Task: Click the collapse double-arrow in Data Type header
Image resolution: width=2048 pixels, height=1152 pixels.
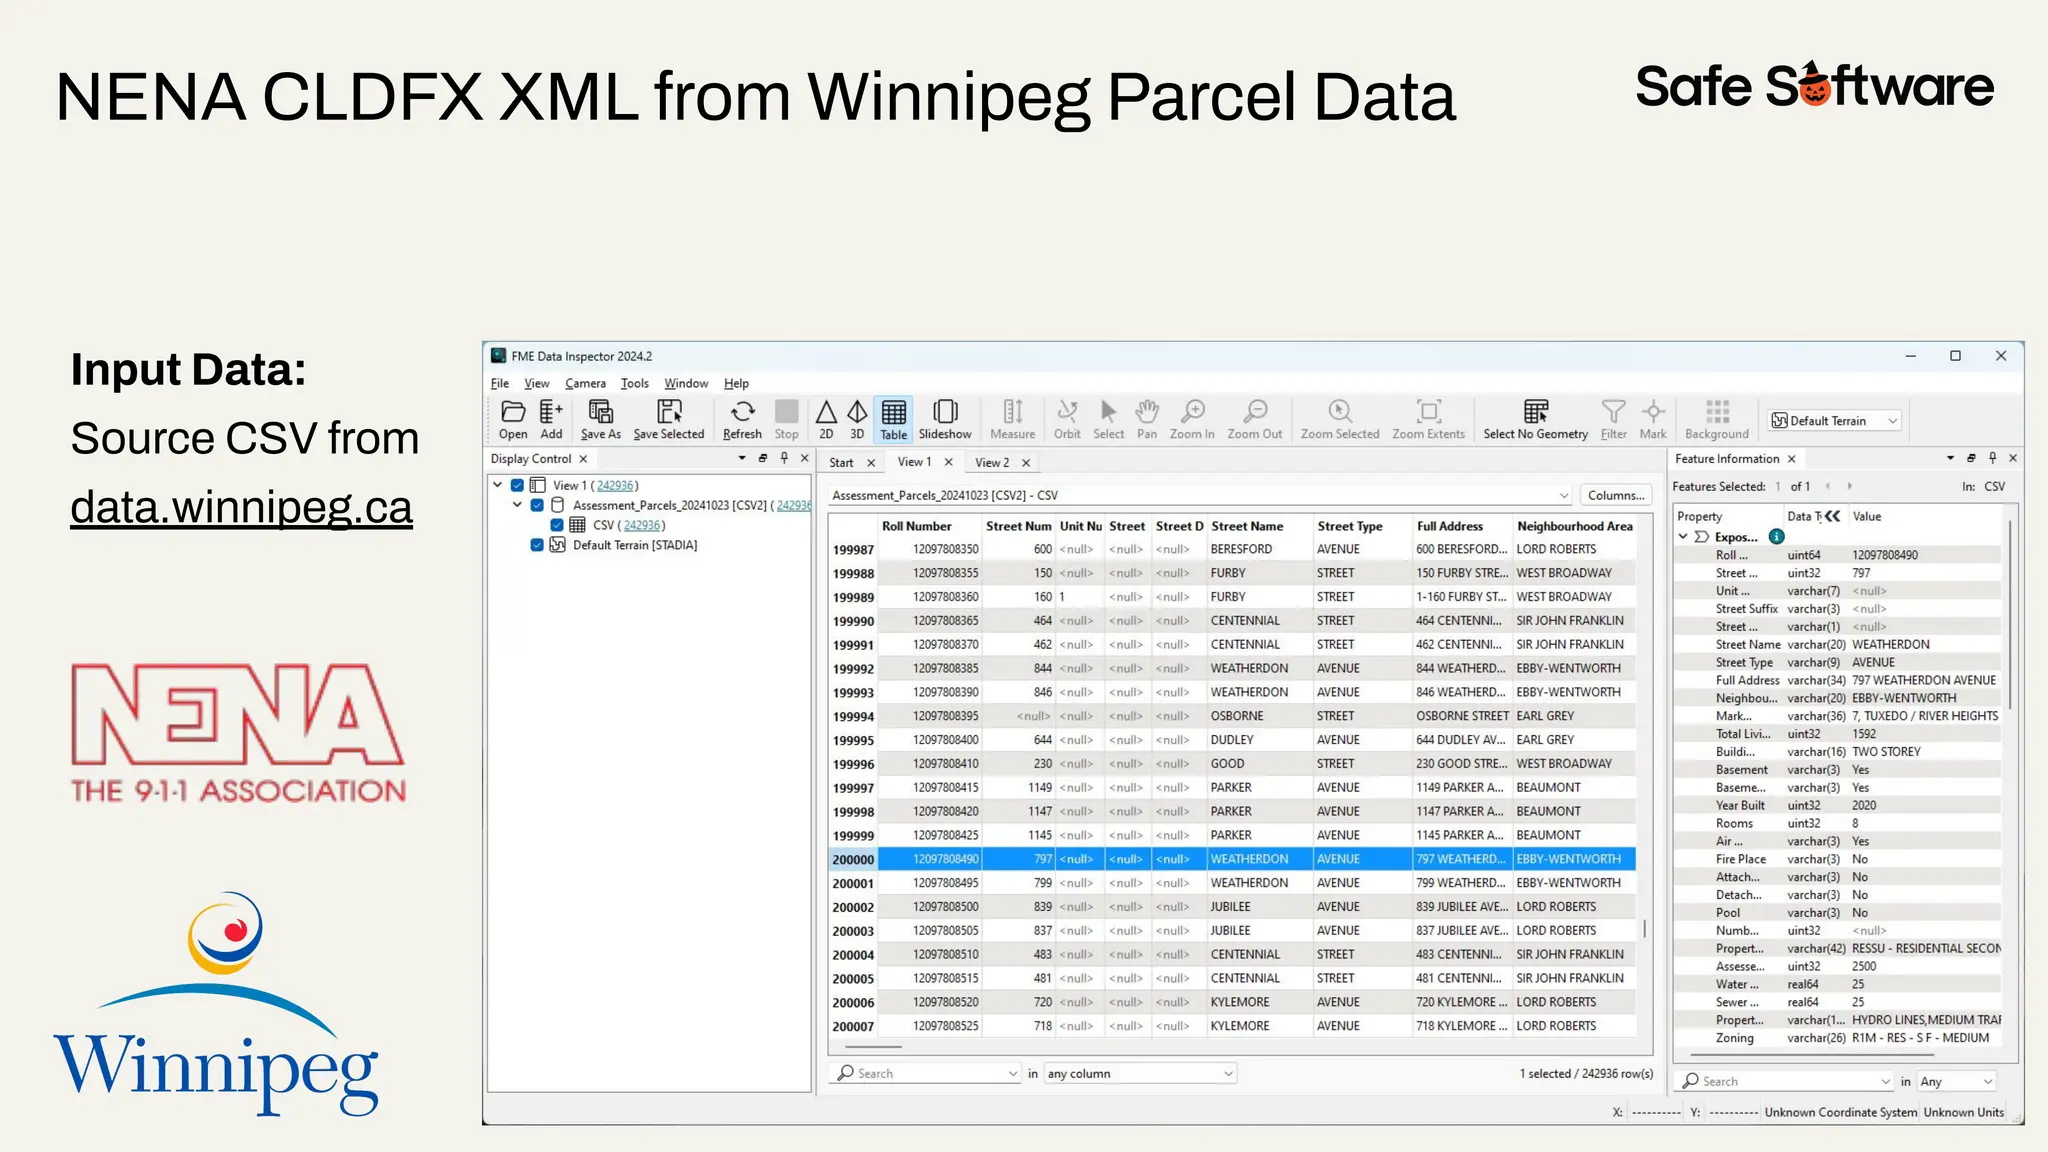Action: [1832, 516]
